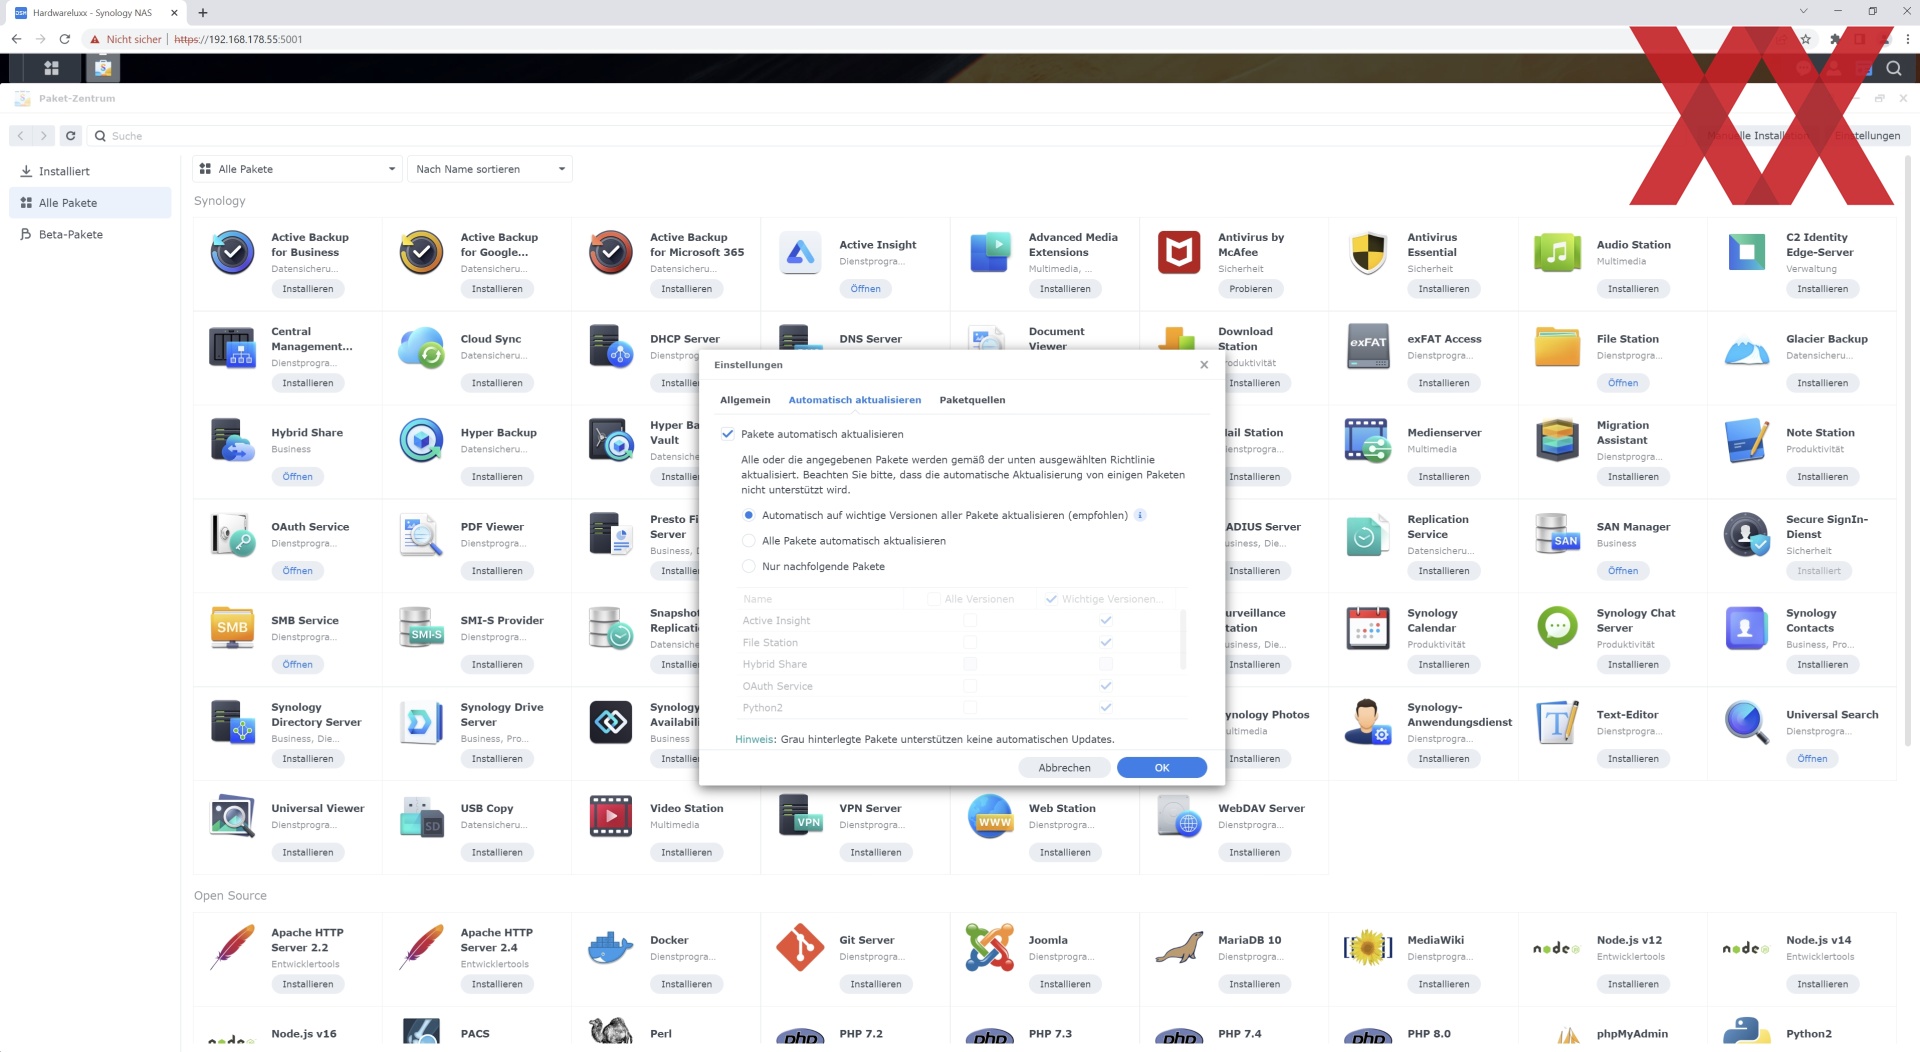Image resolution: width=1920 pixels, height=1052 pixels.
Task: Switch to Automatisch aktualisieren tab
Action: [x=855, y=400]
